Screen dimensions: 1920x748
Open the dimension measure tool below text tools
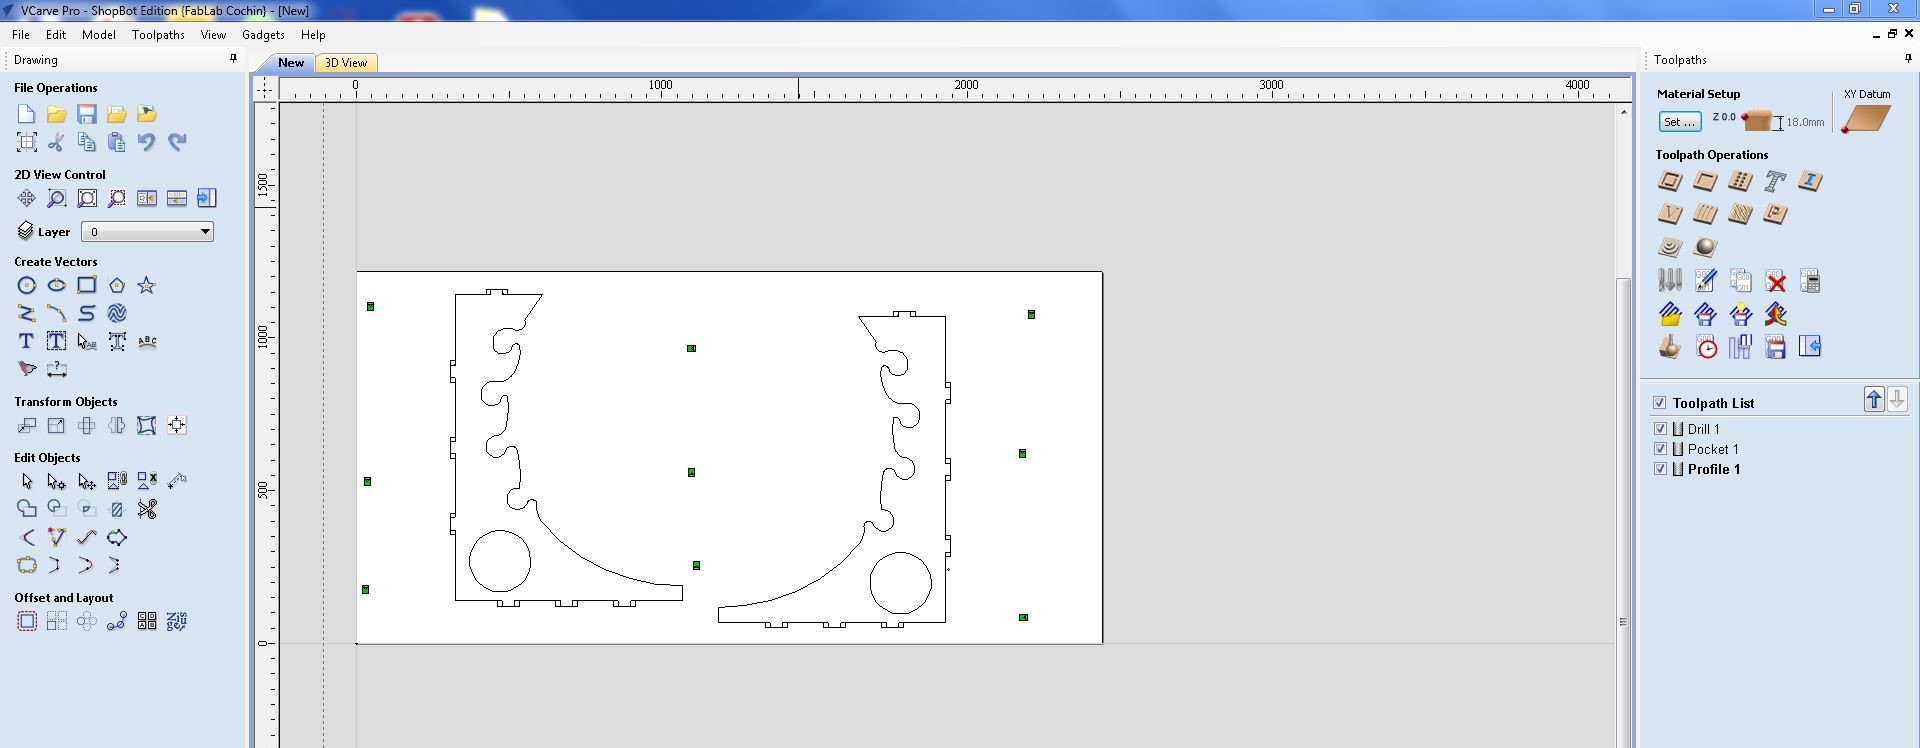57,370
